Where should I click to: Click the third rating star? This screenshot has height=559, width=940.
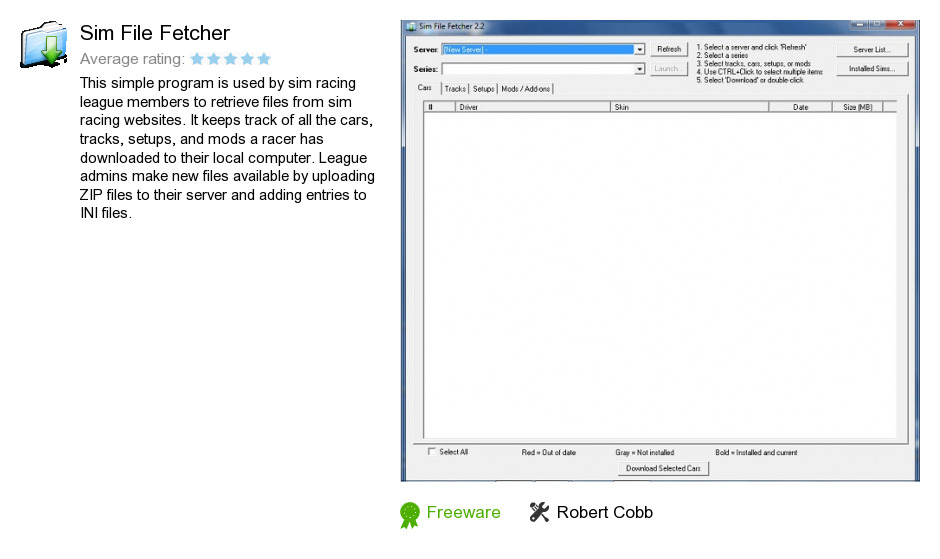(x=230, y=59)
